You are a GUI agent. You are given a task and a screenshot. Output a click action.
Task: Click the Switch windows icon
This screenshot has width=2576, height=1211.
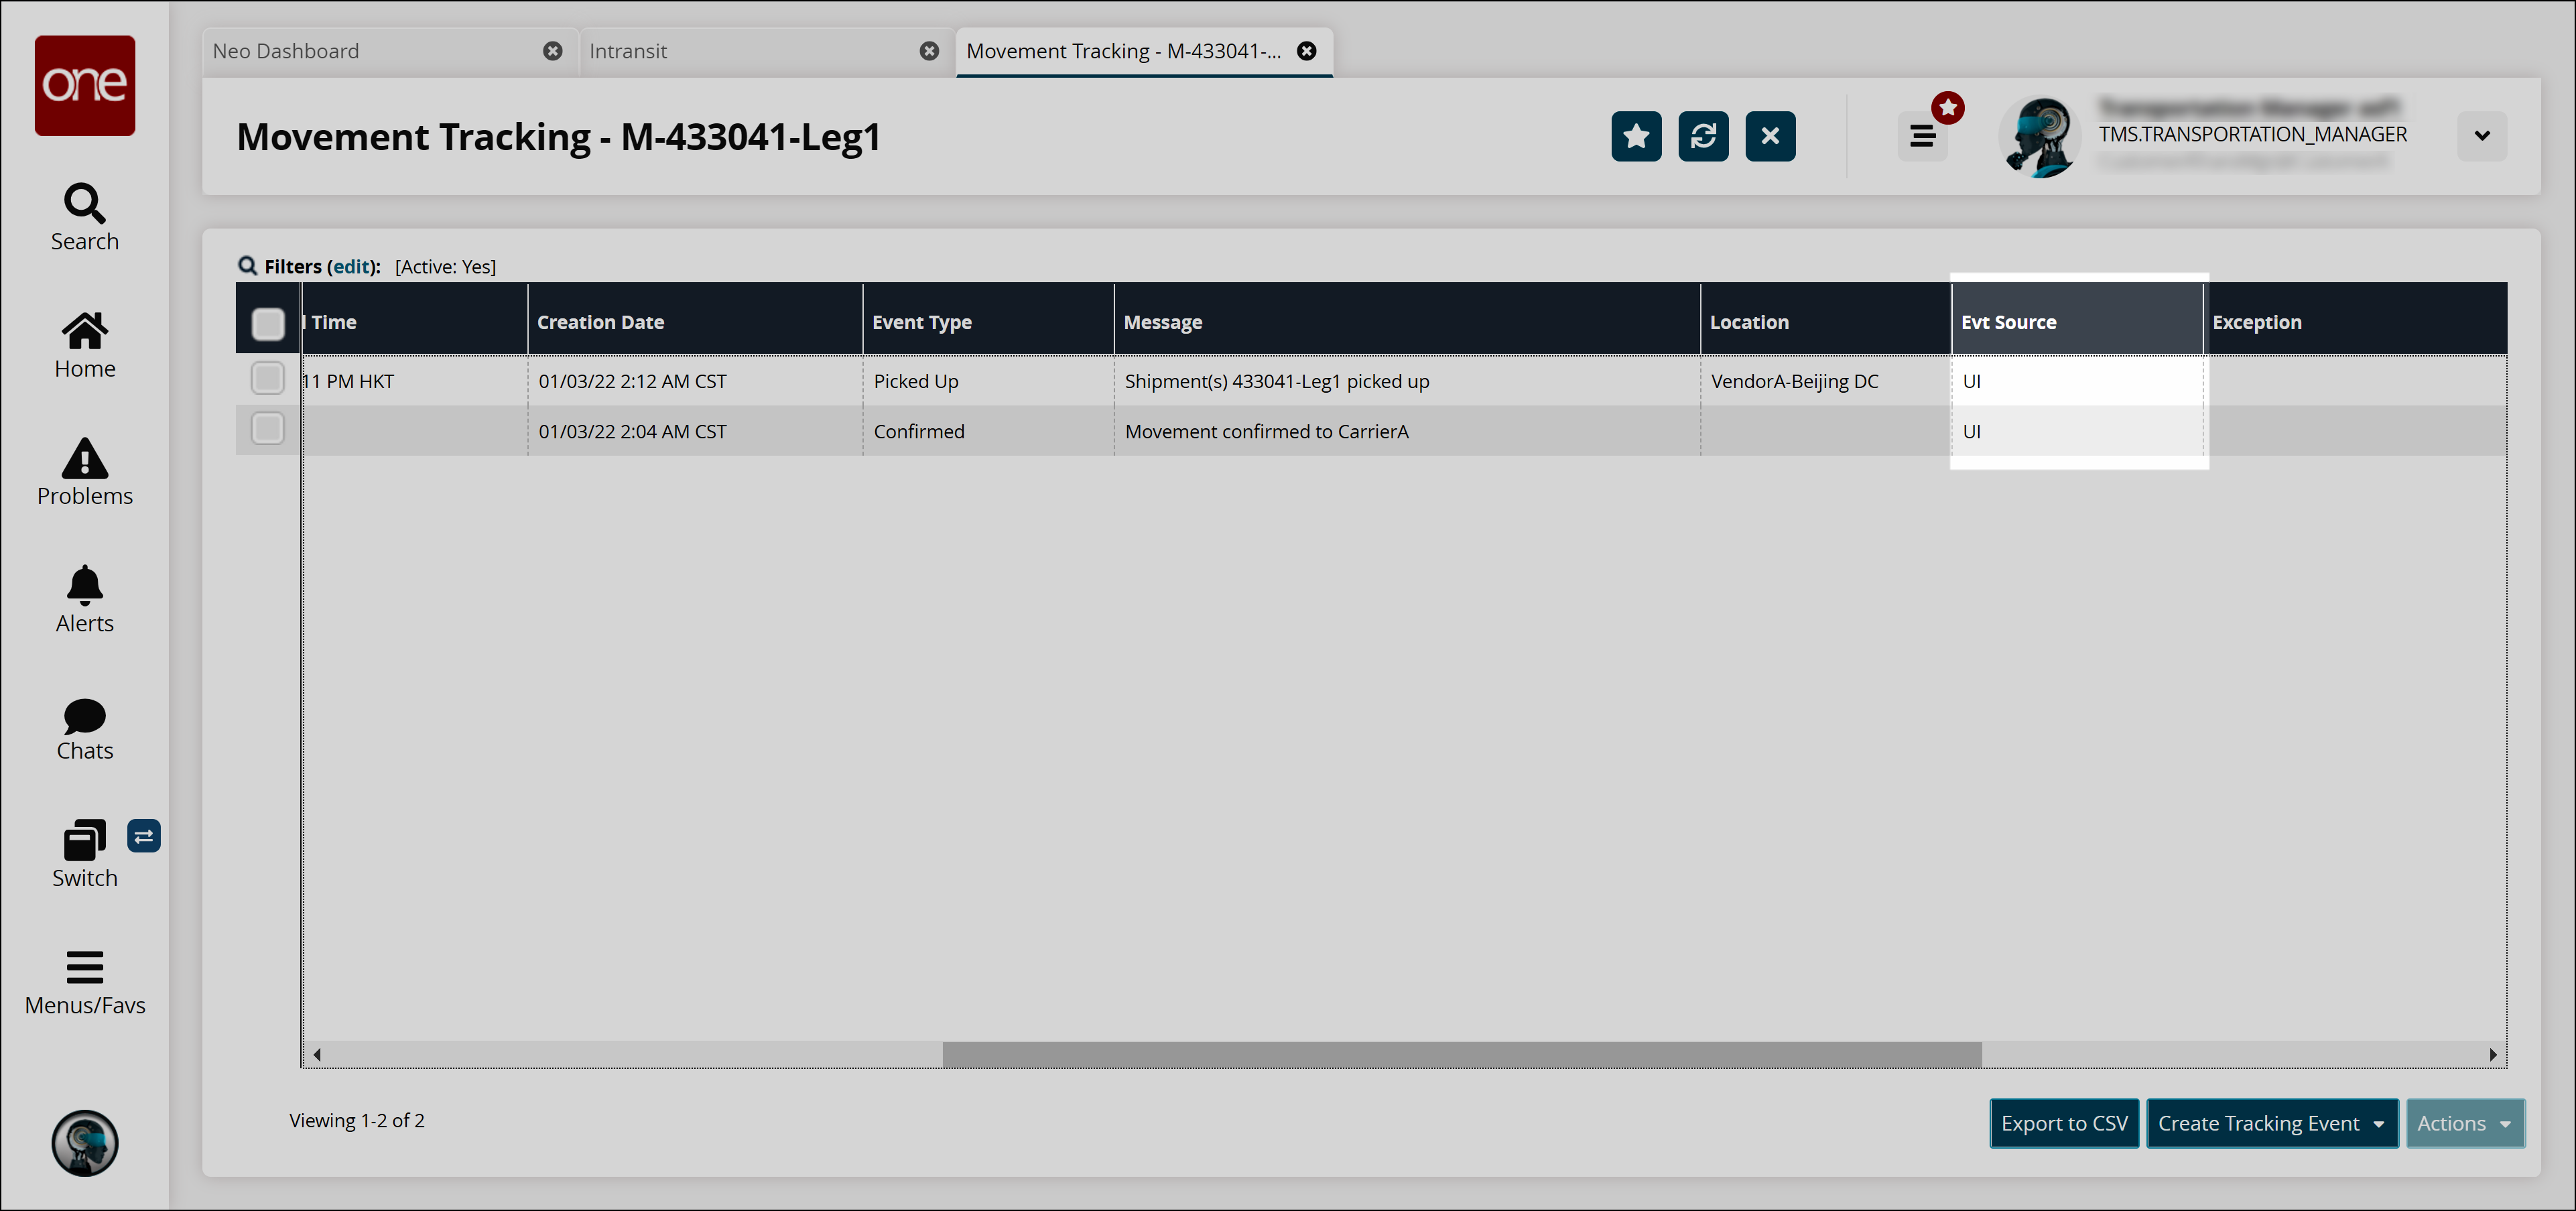pyautogui.click(x=84, y=841)
